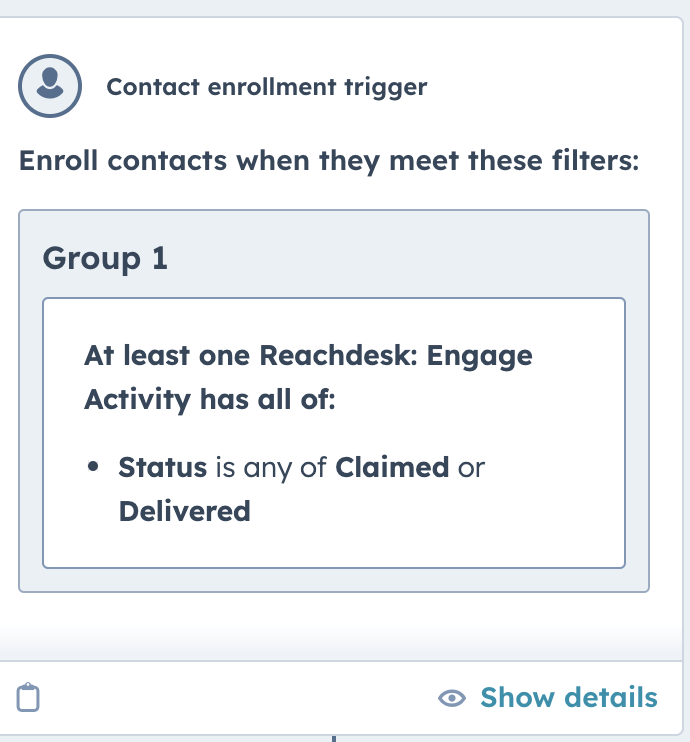The width and height of the screenshot is (690, 742).
Task: Click the 'is any of' operator text
Action: (271, 468)
